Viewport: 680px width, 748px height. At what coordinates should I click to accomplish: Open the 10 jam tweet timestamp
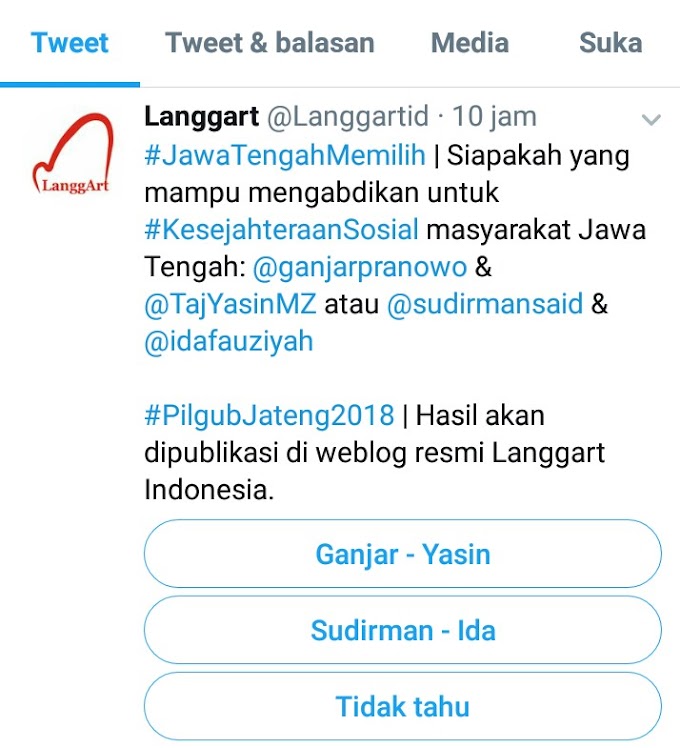click(494, 116)
